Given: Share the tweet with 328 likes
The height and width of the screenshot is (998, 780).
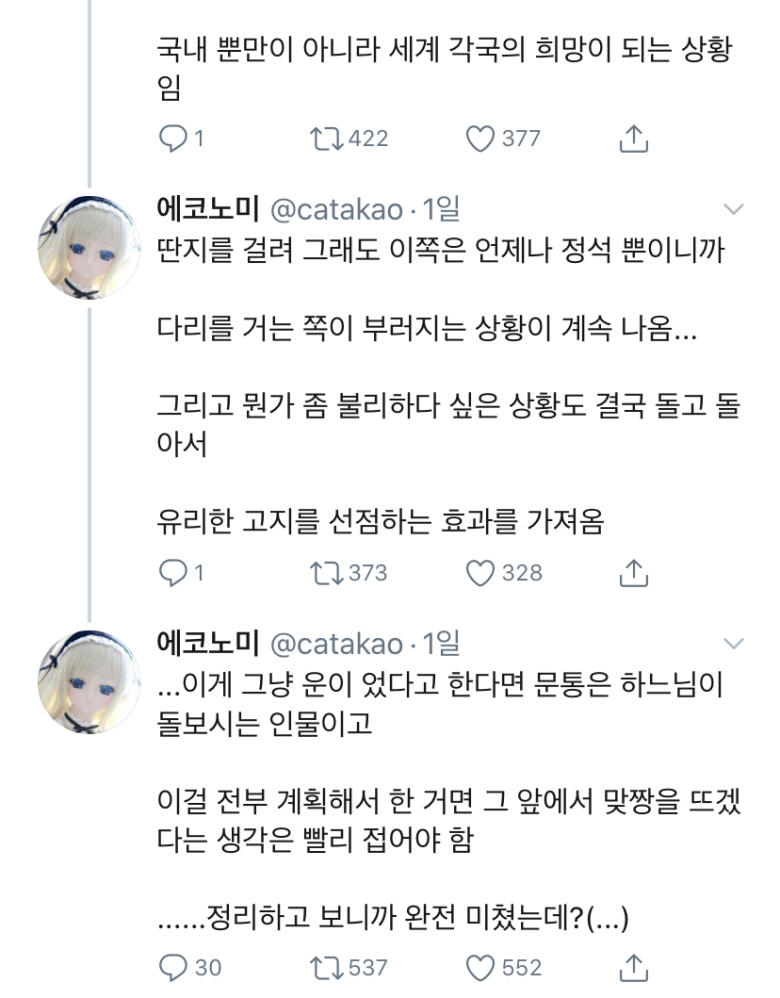Looking at the screenshot, I should [x=634, y=573].
